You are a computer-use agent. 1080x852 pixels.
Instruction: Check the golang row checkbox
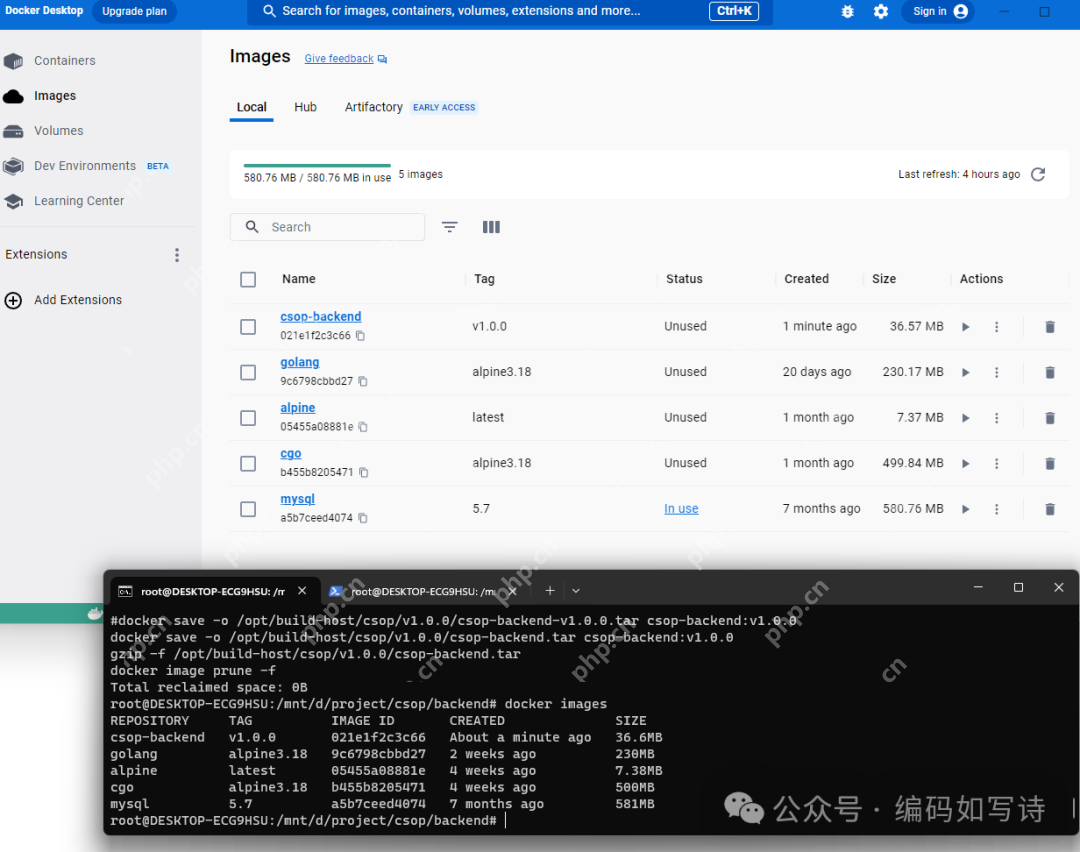click(x=248, y=373)
